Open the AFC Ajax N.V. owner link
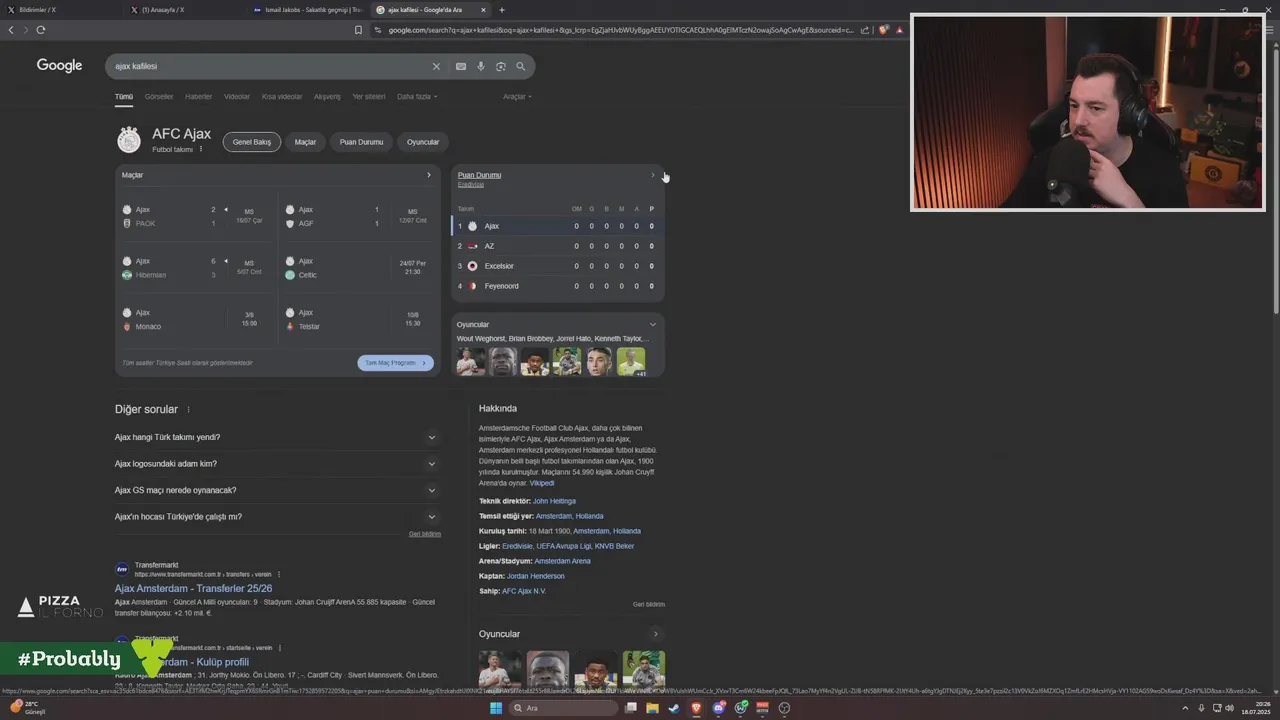This screenshot has width=1280, height=720. (524, 591)
